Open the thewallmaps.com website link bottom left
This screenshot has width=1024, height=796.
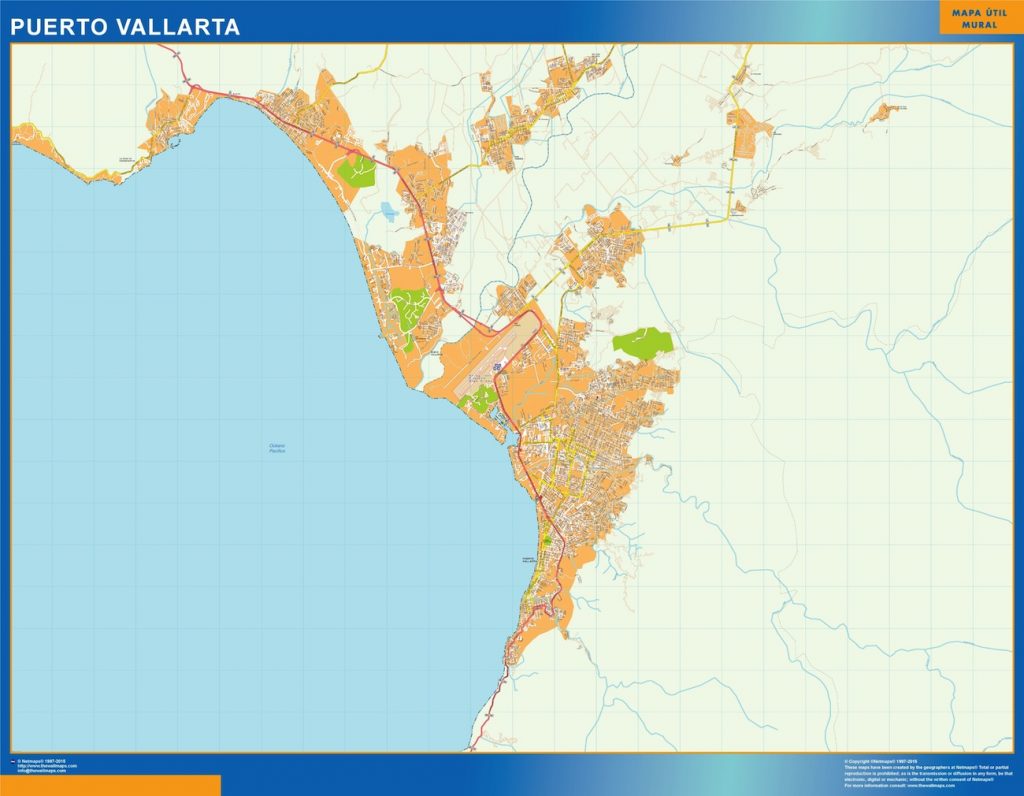[x=47, y=766]
